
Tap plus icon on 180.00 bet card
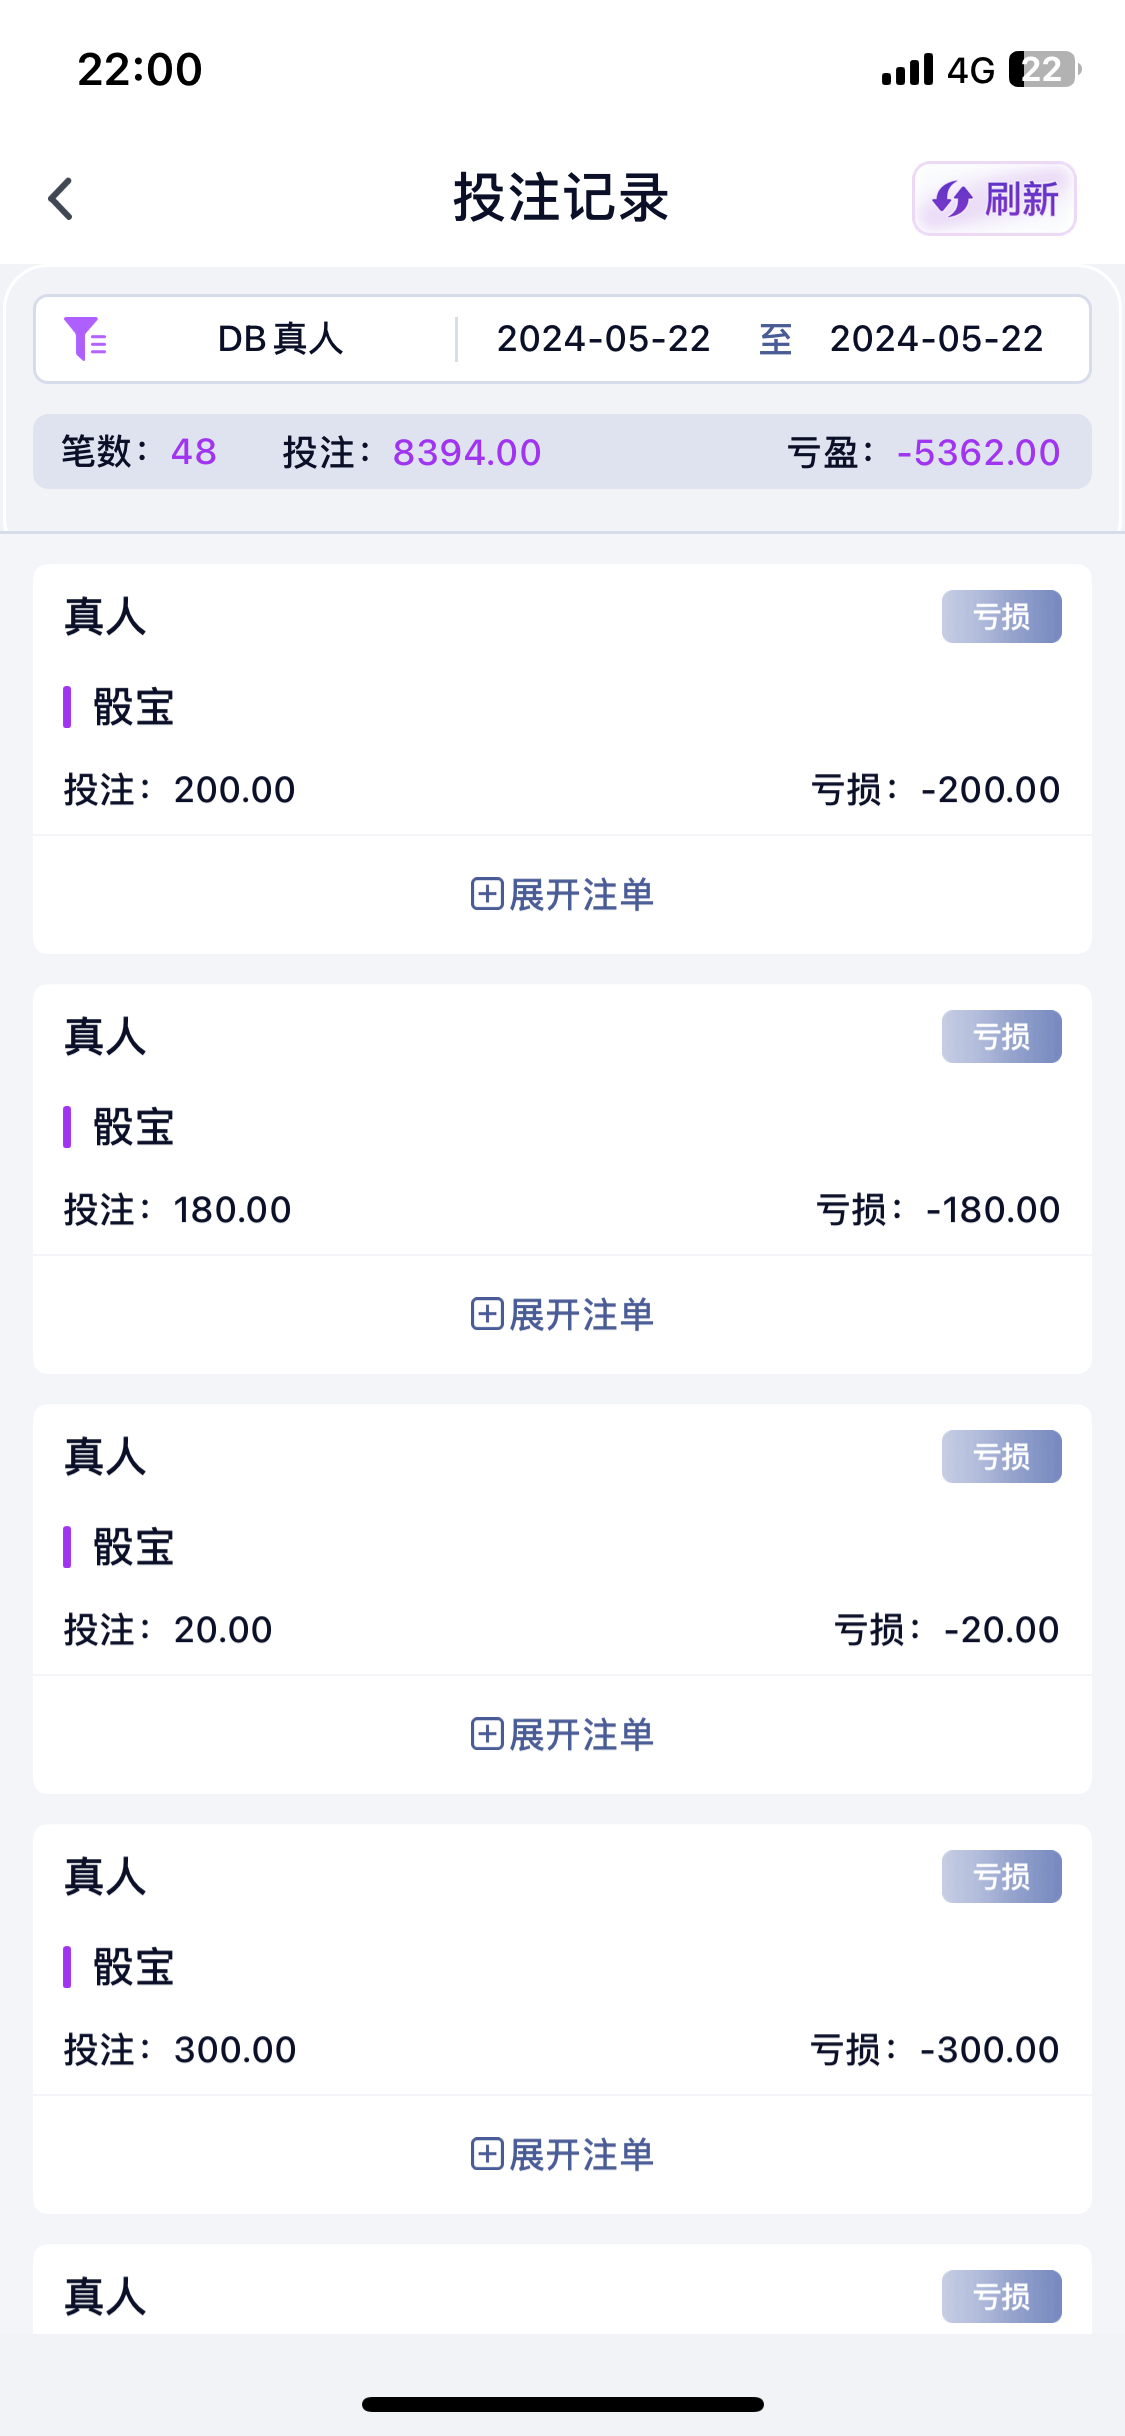tap(487, 1314)
